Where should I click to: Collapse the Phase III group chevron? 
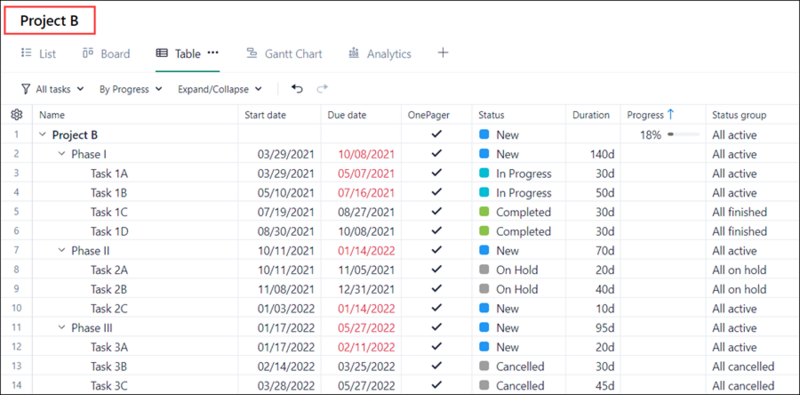pyautogui.click(x=62, y=328)
